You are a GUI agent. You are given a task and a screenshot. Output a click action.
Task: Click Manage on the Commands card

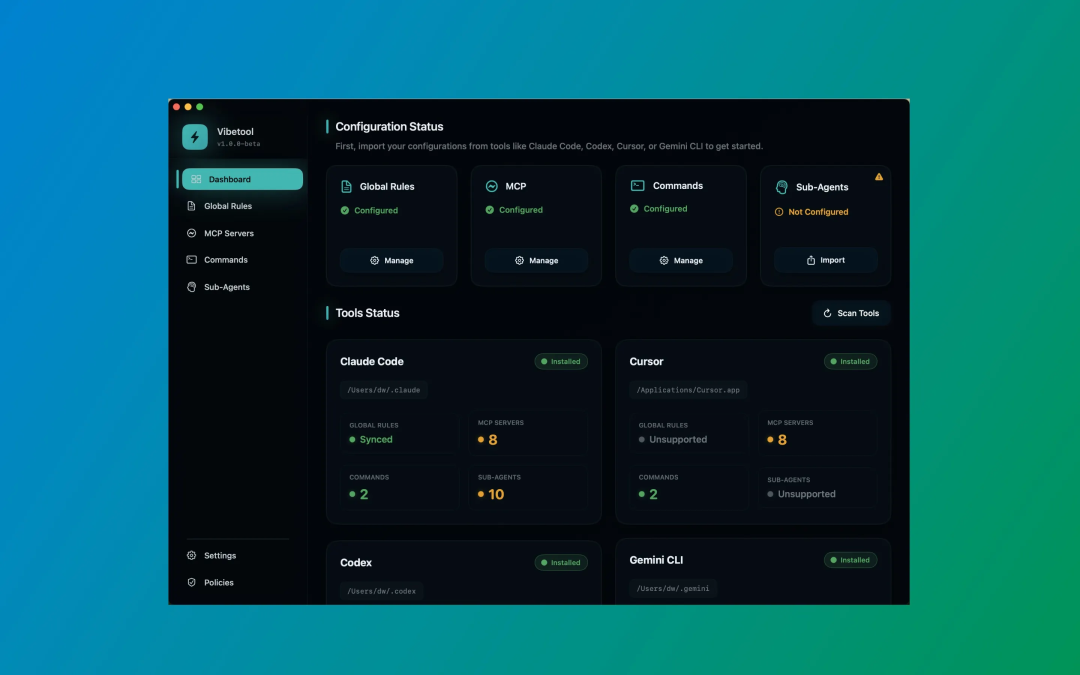(x=681, y=261)
